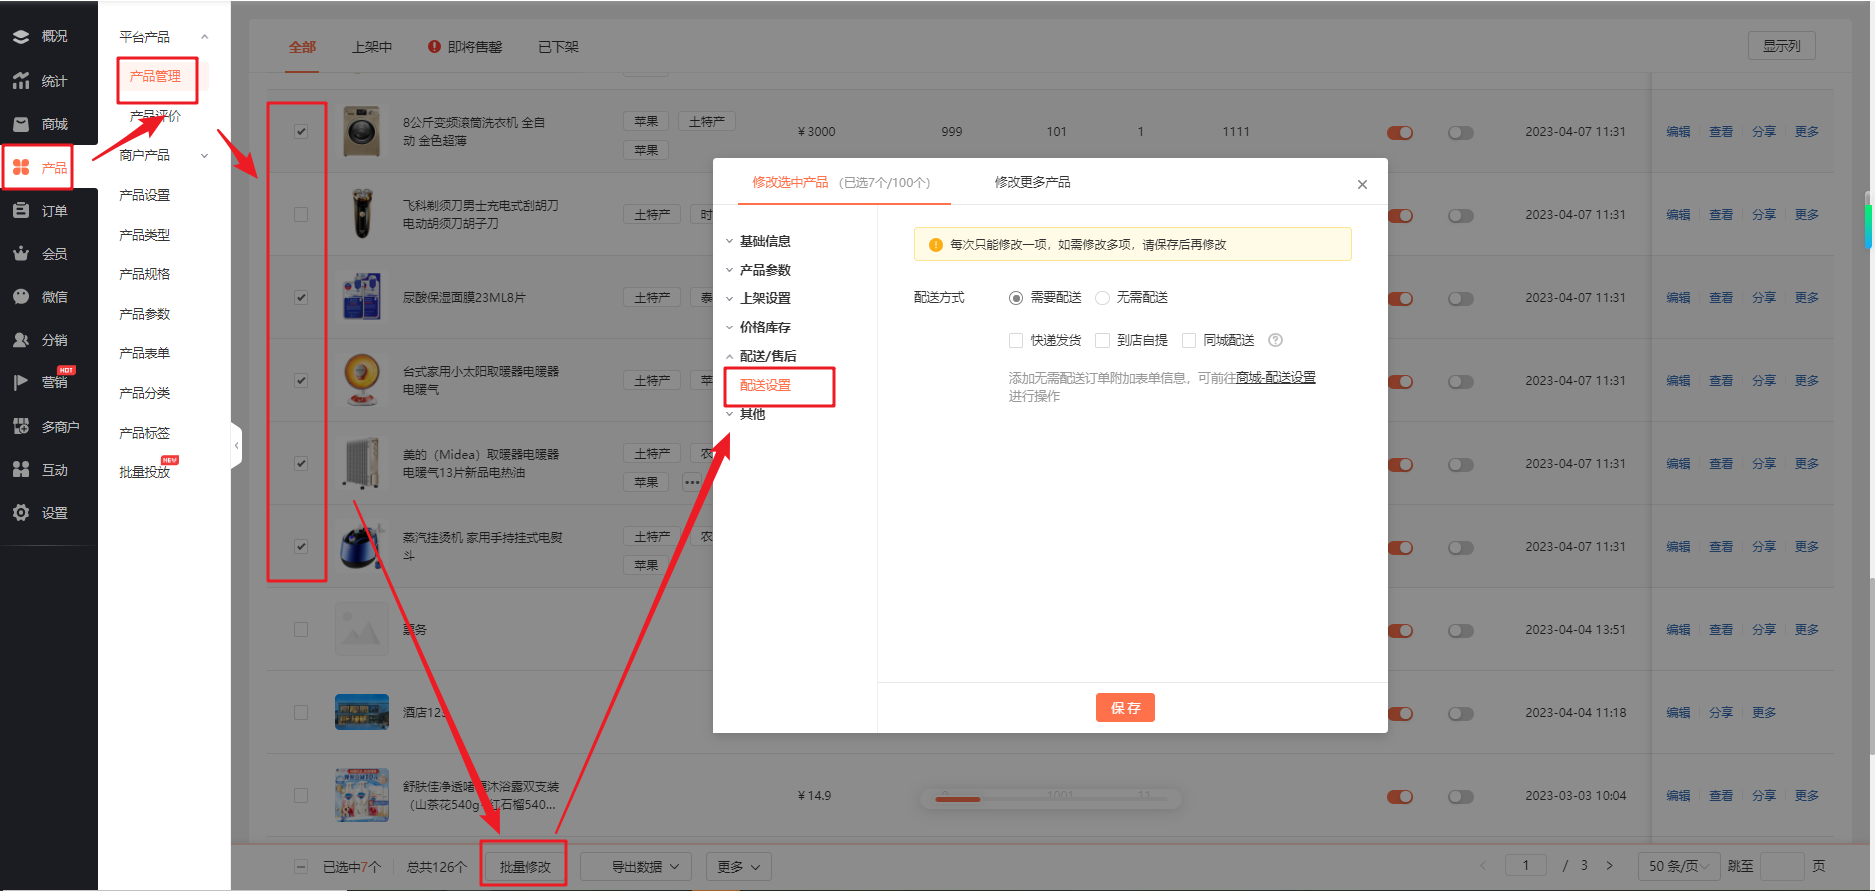
Task: Open the 台式家用小太阳取暖器 product thumbnail
Action: [361, 380]
